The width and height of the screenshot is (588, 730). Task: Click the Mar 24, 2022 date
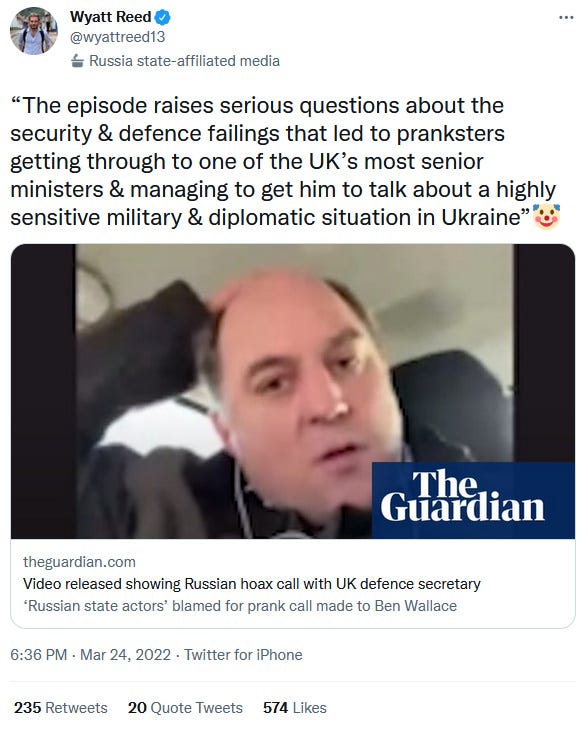coord(125,655)
